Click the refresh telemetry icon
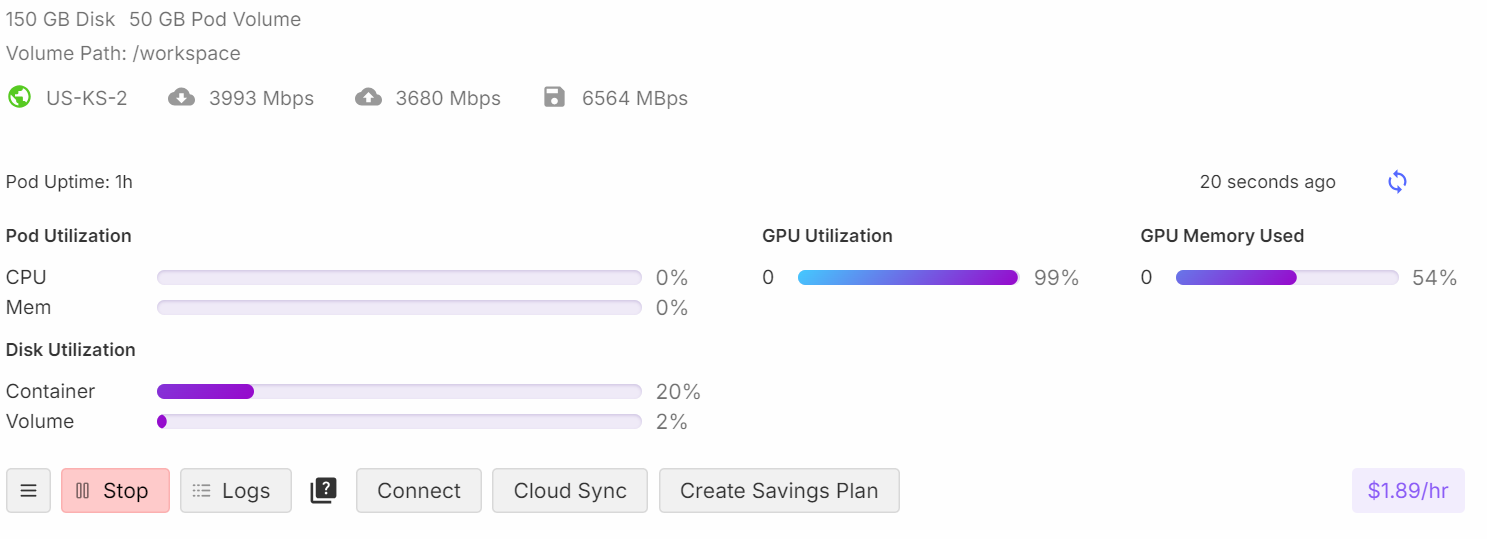This screenshot has height=539, width=1487. [x=1397, y=182]
